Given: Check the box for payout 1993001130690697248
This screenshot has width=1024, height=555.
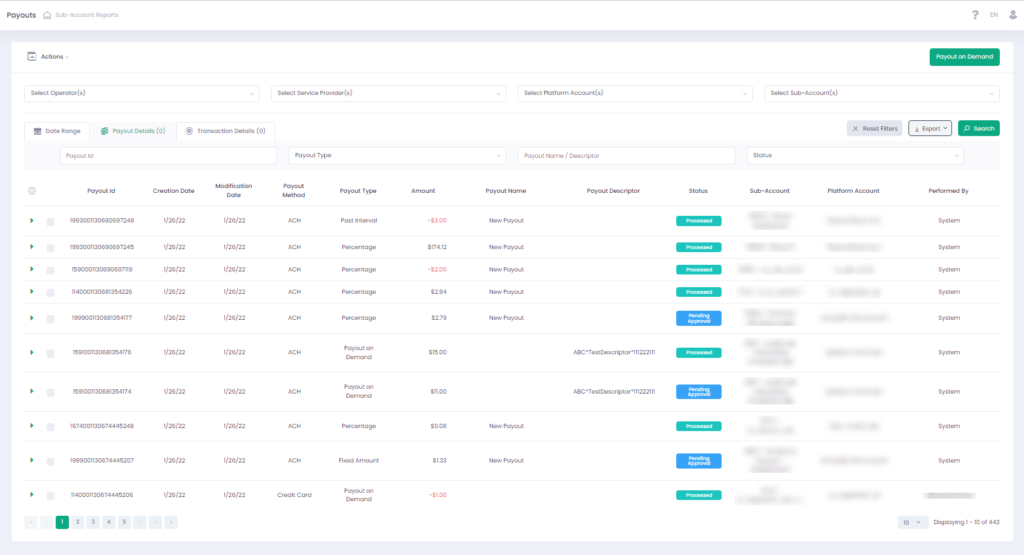Looking at the screenshot, I should click(x=50, y=221).
